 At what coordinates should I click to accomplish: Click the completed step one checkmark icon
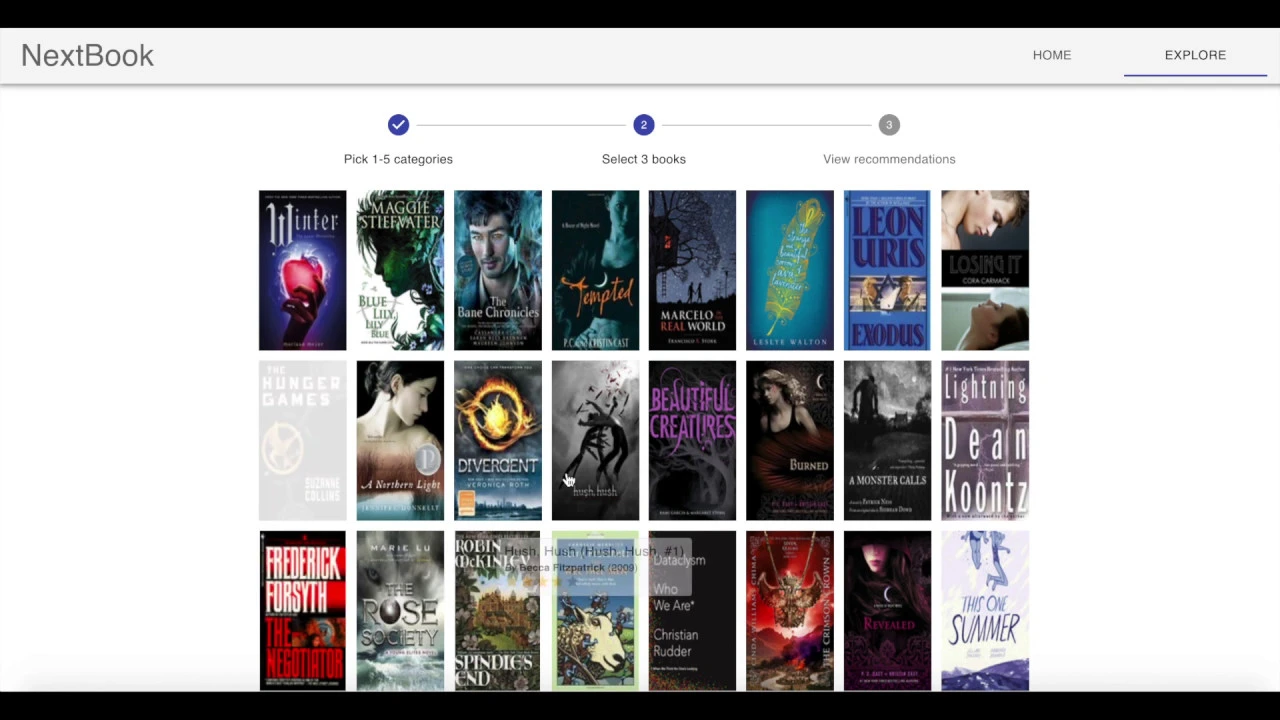coord(398,125)
